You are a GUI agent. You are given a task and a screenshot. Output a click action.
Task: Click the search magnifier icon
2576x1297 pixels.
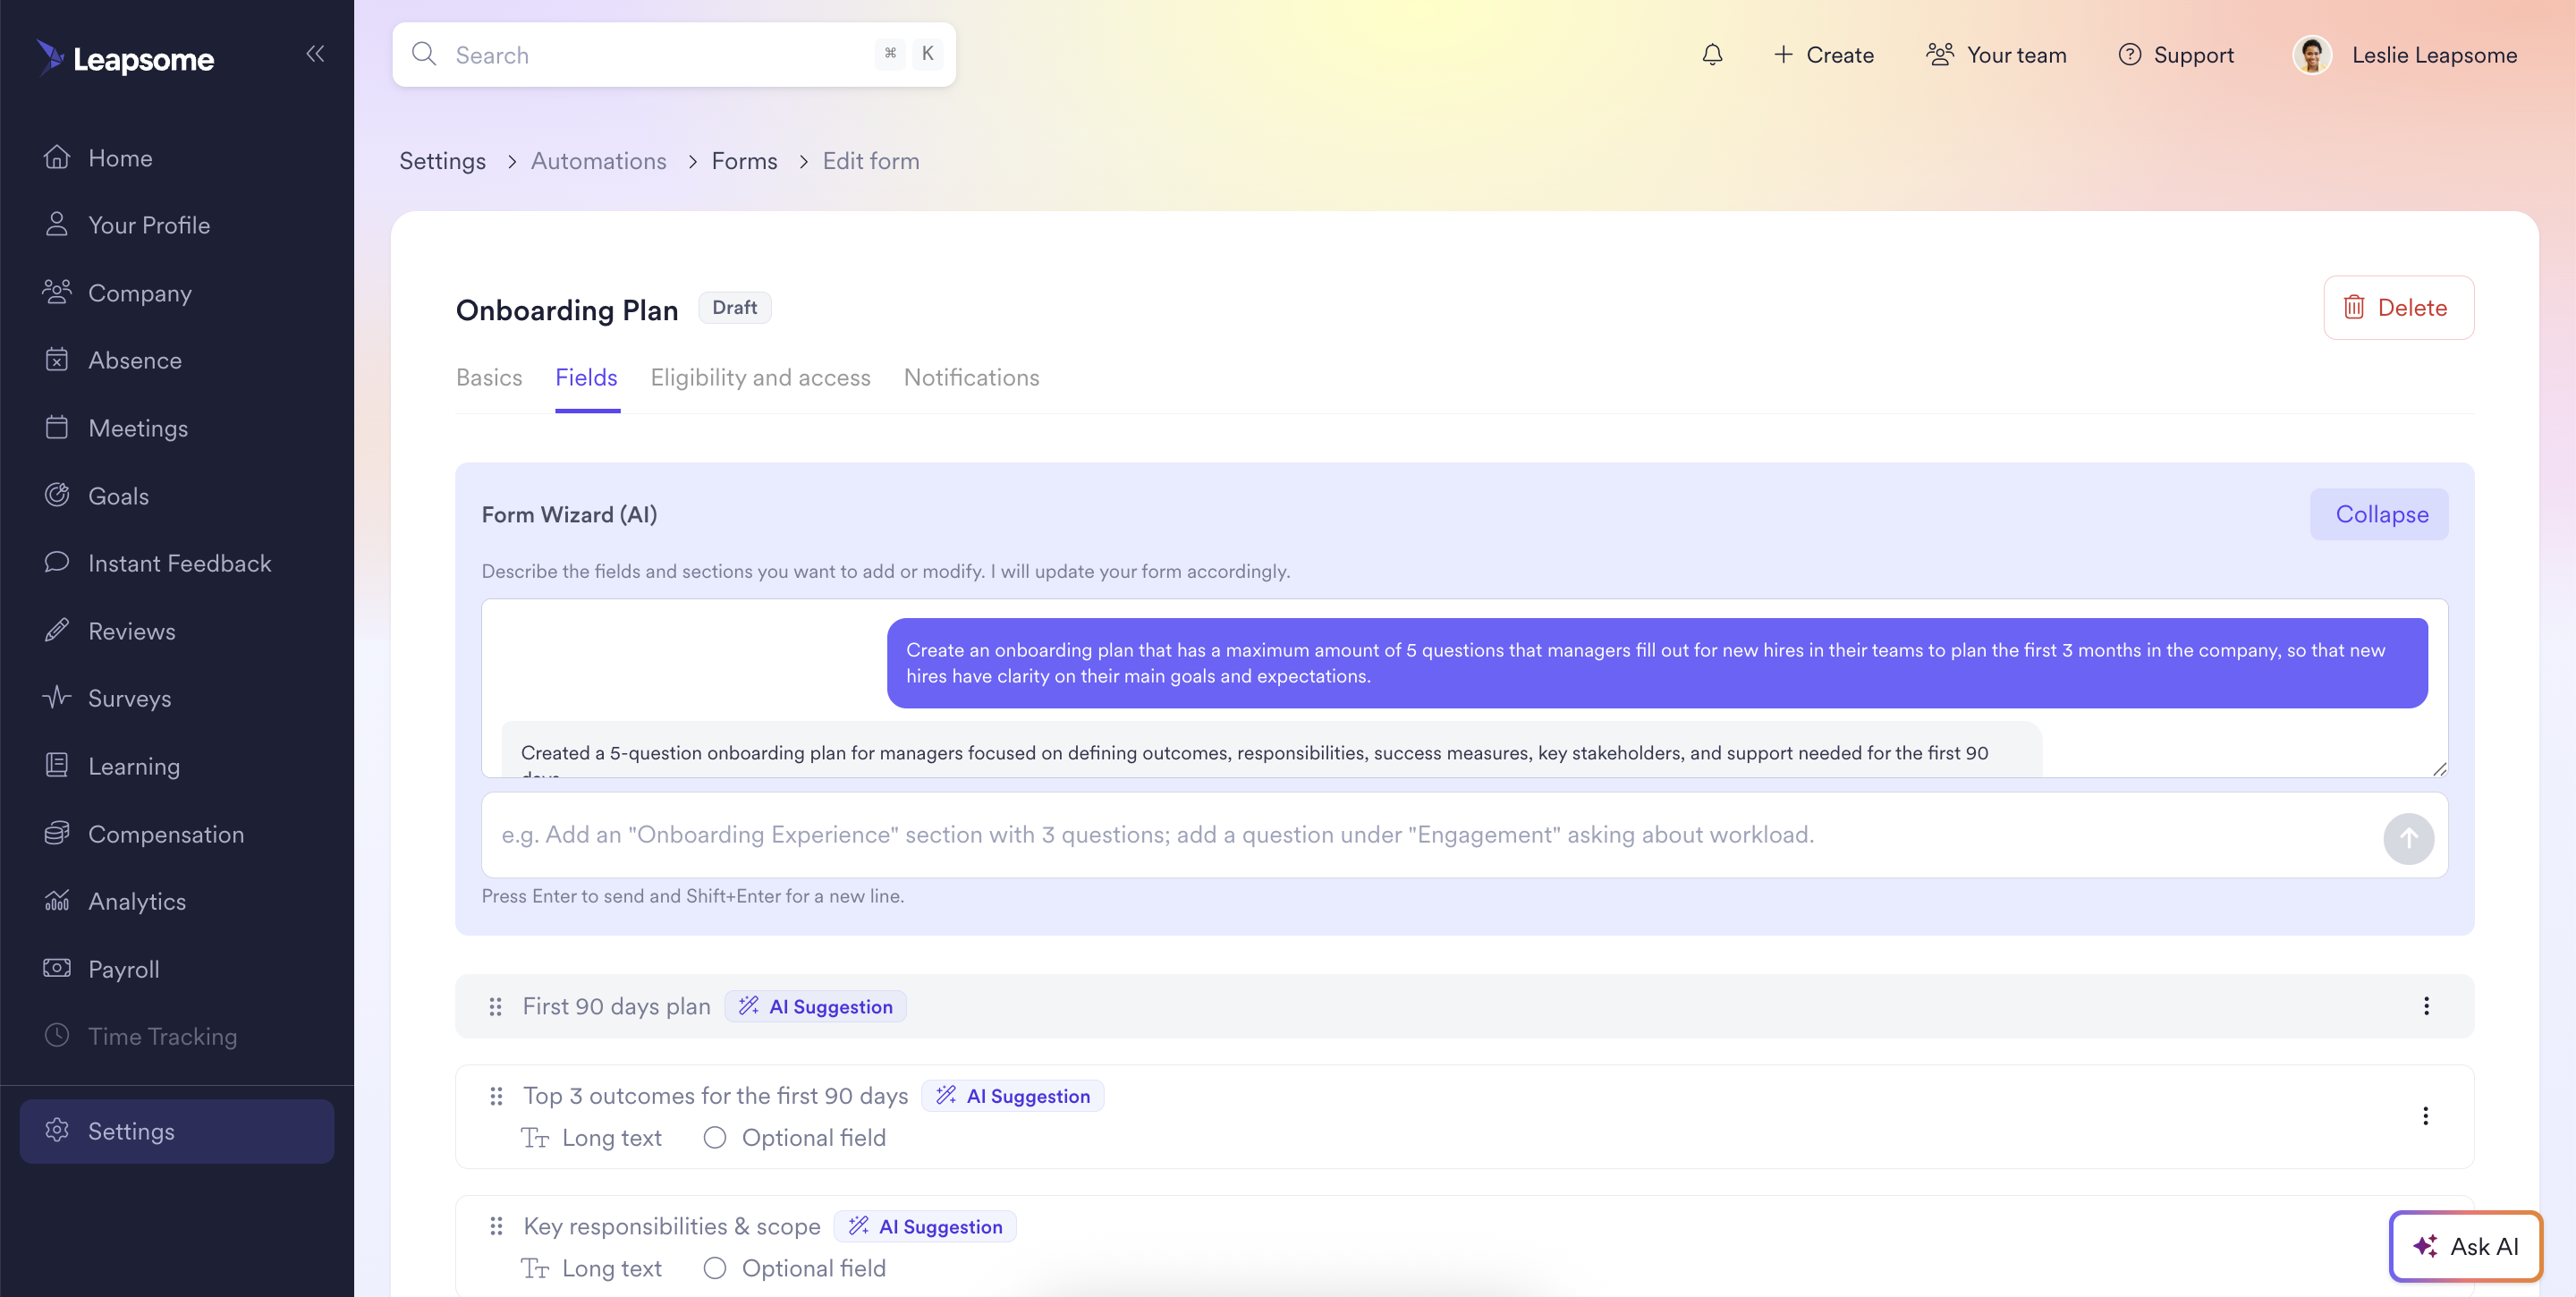click(x=424, y=54)
